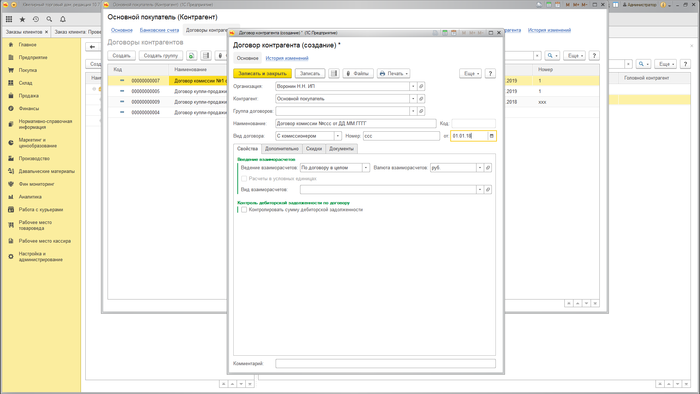Select Заказы клиентов open tab
700x394 pixels.
pyautogui.click(x=24, y=32)
